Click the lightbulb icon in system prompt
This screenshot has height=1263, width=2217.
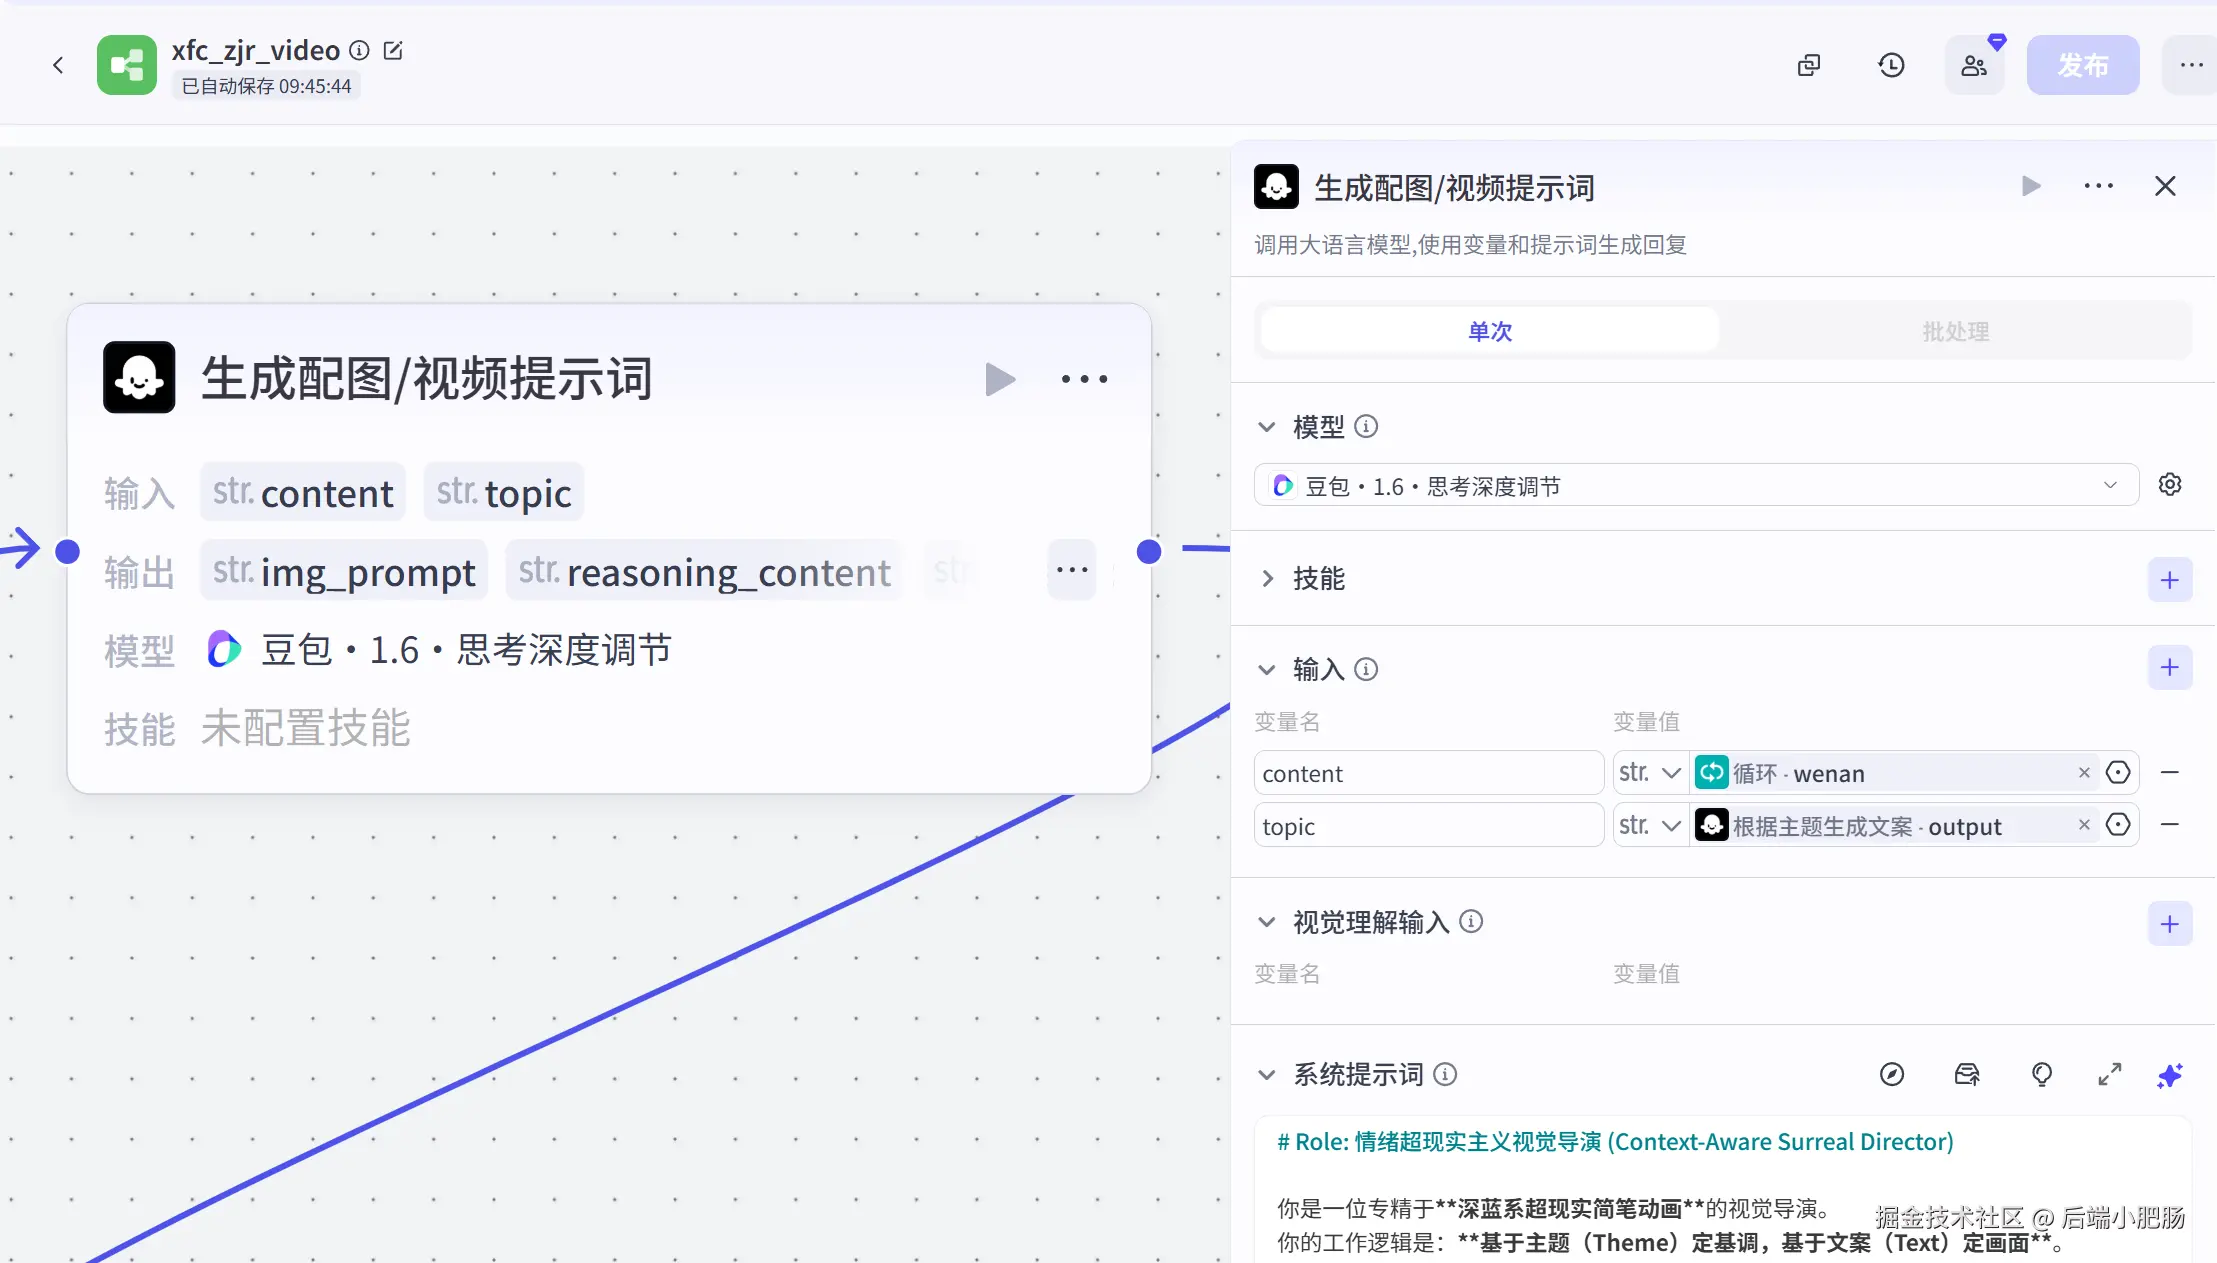(2041, 1075)
